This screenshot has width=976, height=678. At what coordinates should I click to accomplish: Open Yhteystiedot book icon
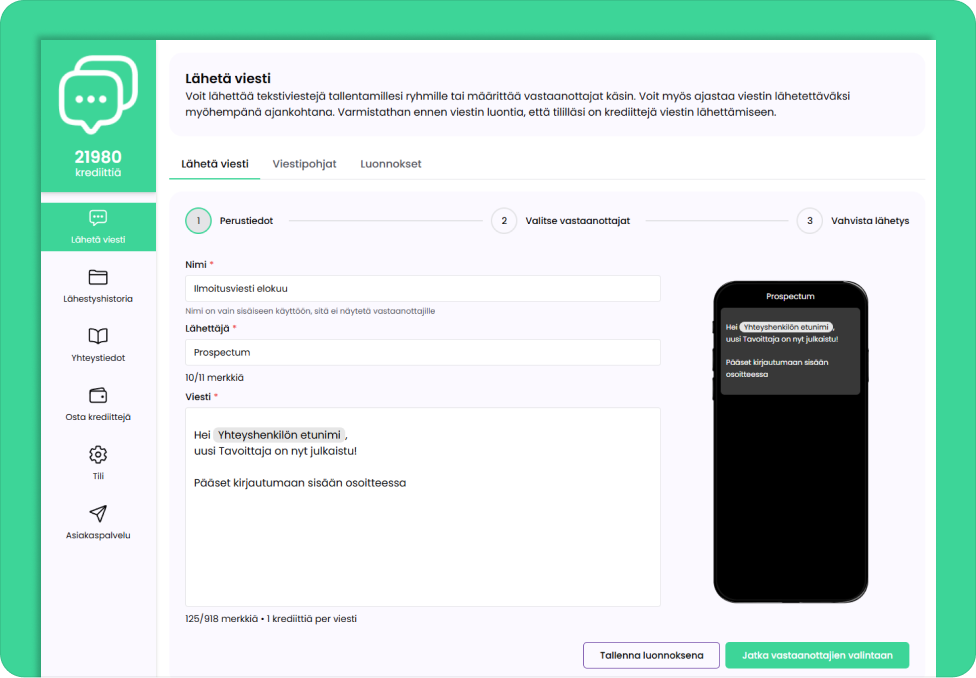click(x=98, y=336)
